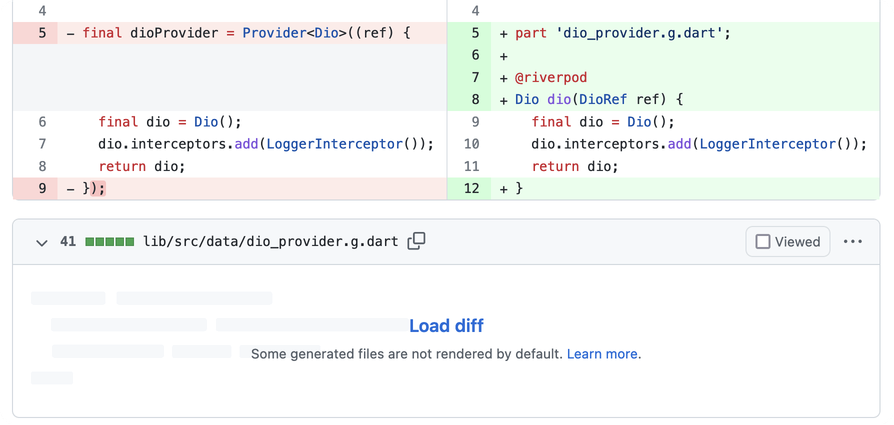Image resolution: width=894 pixels, height=425 pixels.
Task: Click 'final dio = Dio();' on right side
Action: click(x=603, y=122)
